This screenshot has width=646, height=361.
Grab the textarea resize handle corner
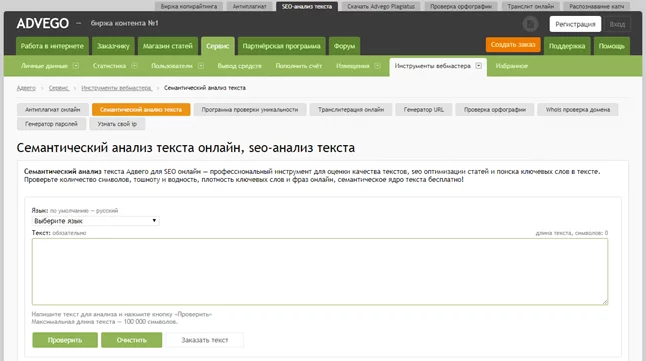[605, 302]
